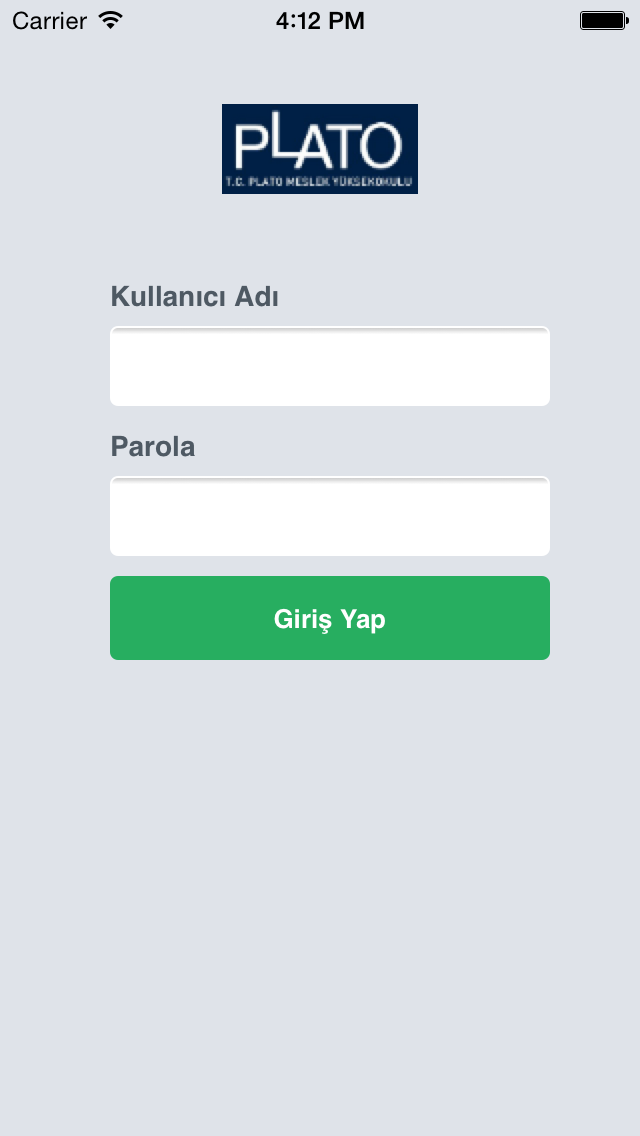This screenshot has height=1136, width=640.
Task: Click inside the first white text box
Action: coord(330,366)
